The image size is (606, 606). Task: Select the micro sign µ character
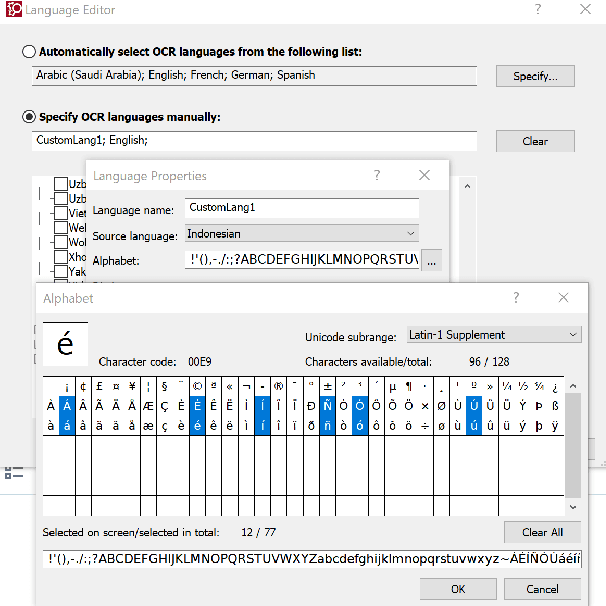pos(392,386)
